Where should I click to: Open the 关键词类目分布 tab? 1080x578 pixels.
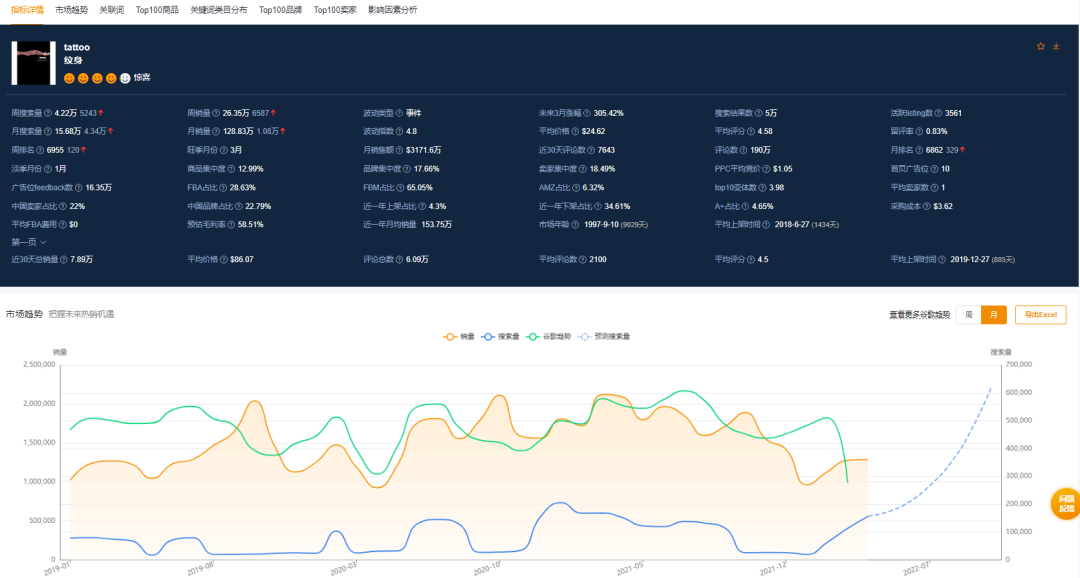click(x=218, y=10)
